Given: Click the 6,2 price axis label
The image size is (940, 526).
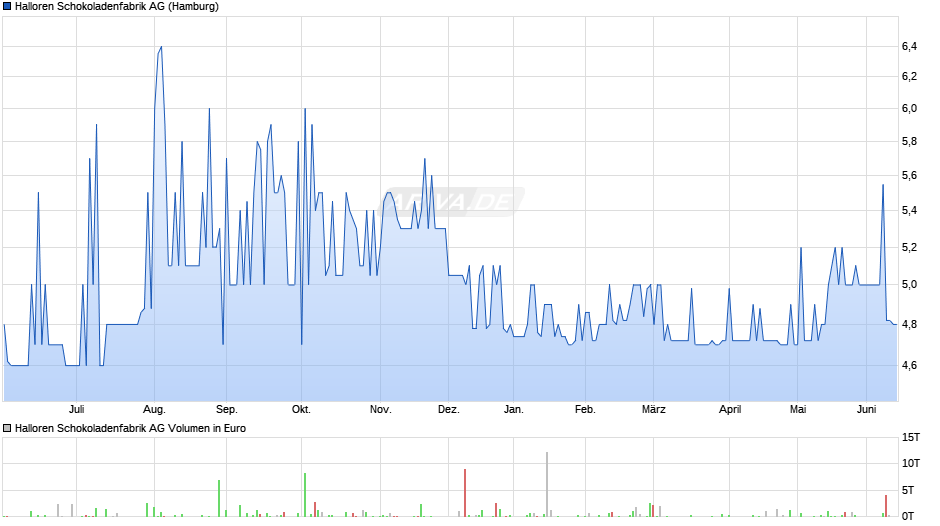Looking at the screenshot, I should click(909, 77).
